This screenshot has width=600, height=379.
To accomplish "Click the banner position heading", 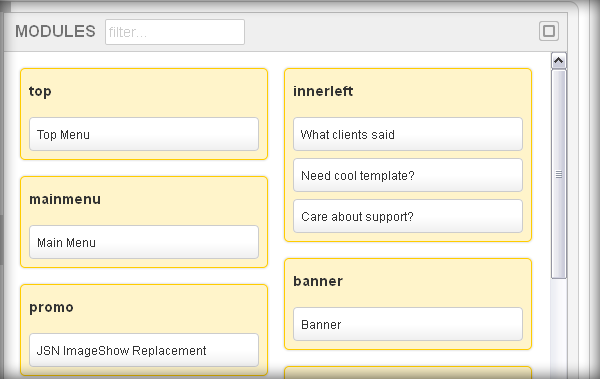I will pos(318,281).
